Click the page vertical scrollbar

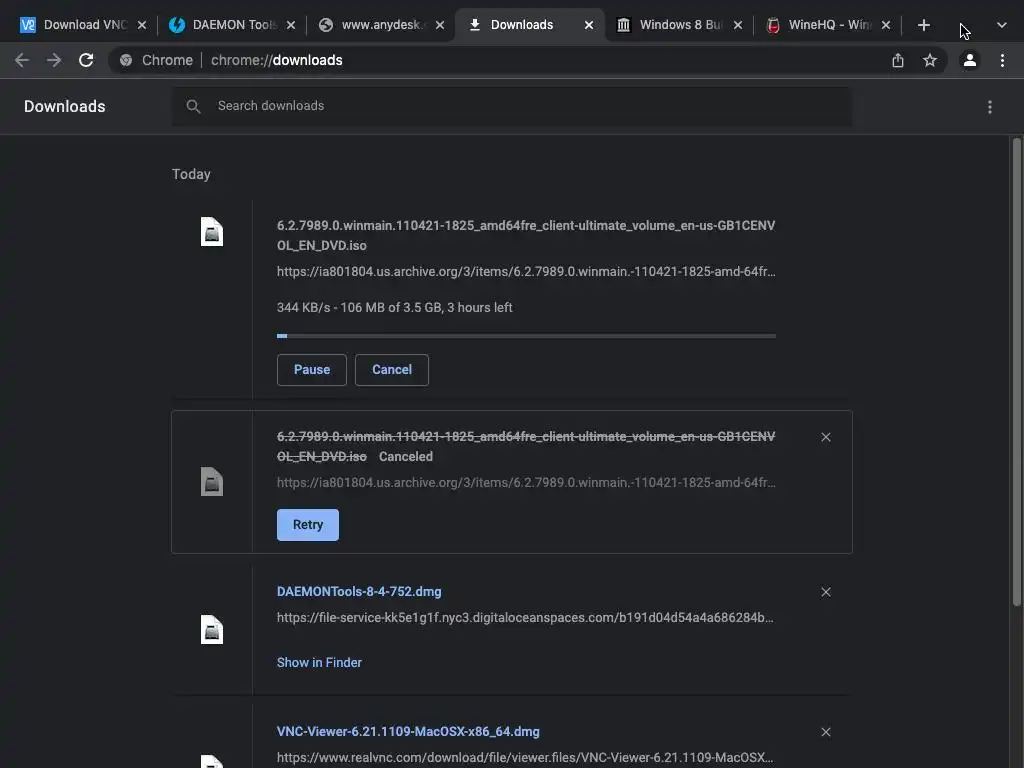click(1017, 372)
